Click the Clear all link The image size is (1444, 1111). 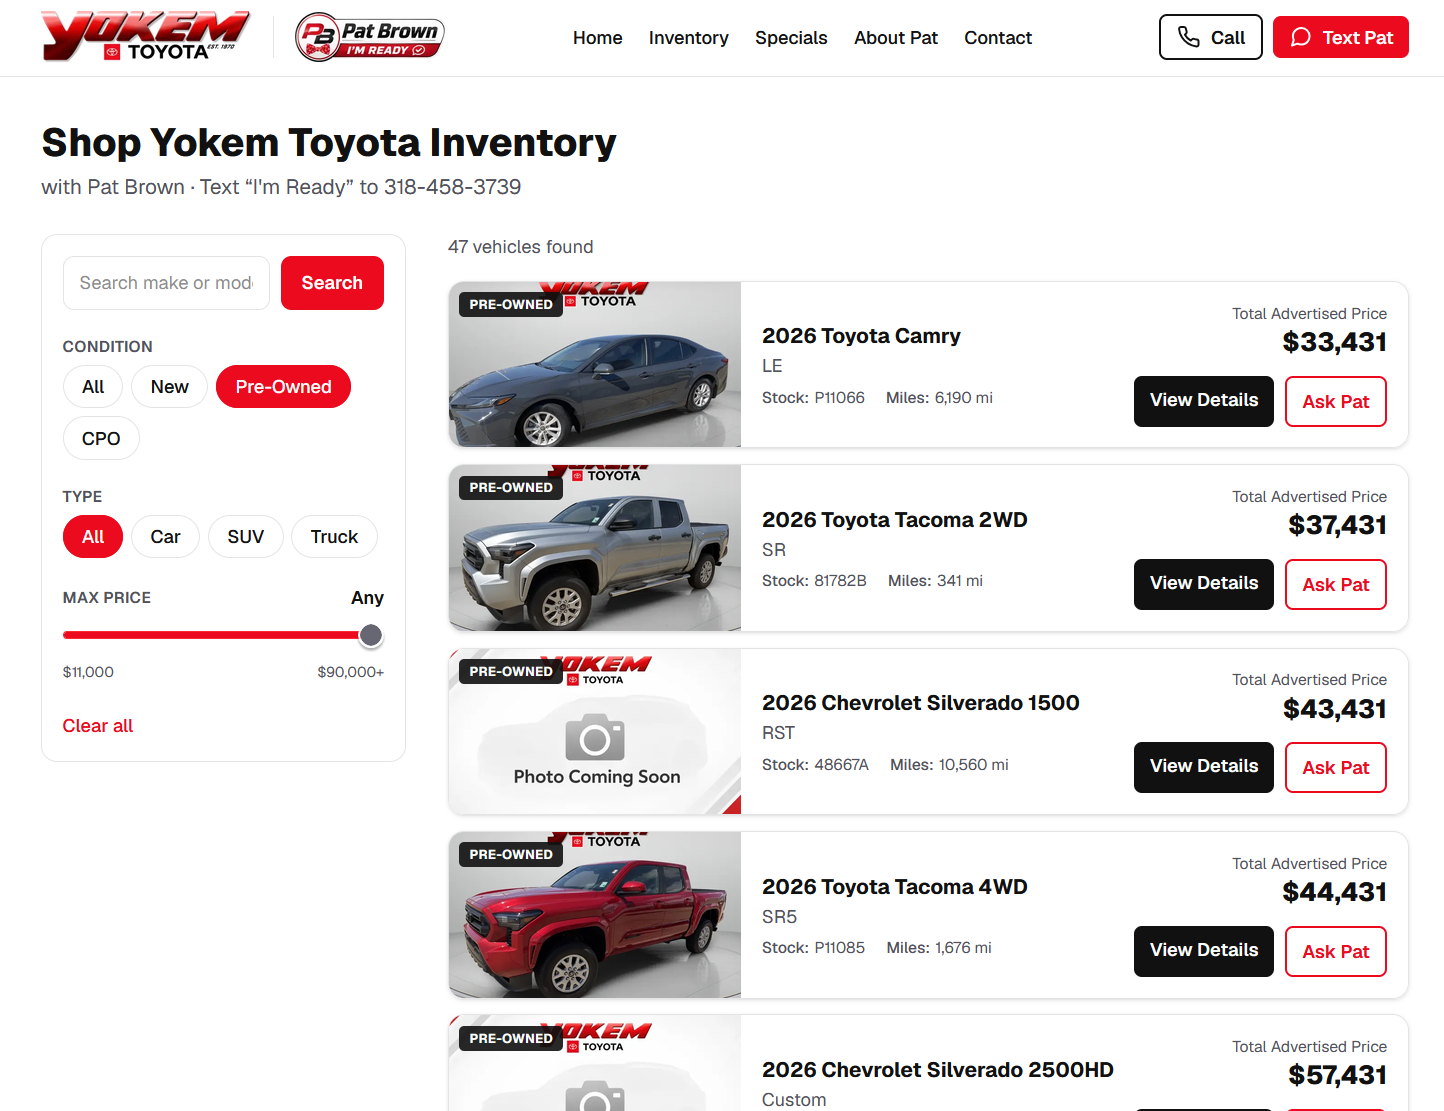98,726
